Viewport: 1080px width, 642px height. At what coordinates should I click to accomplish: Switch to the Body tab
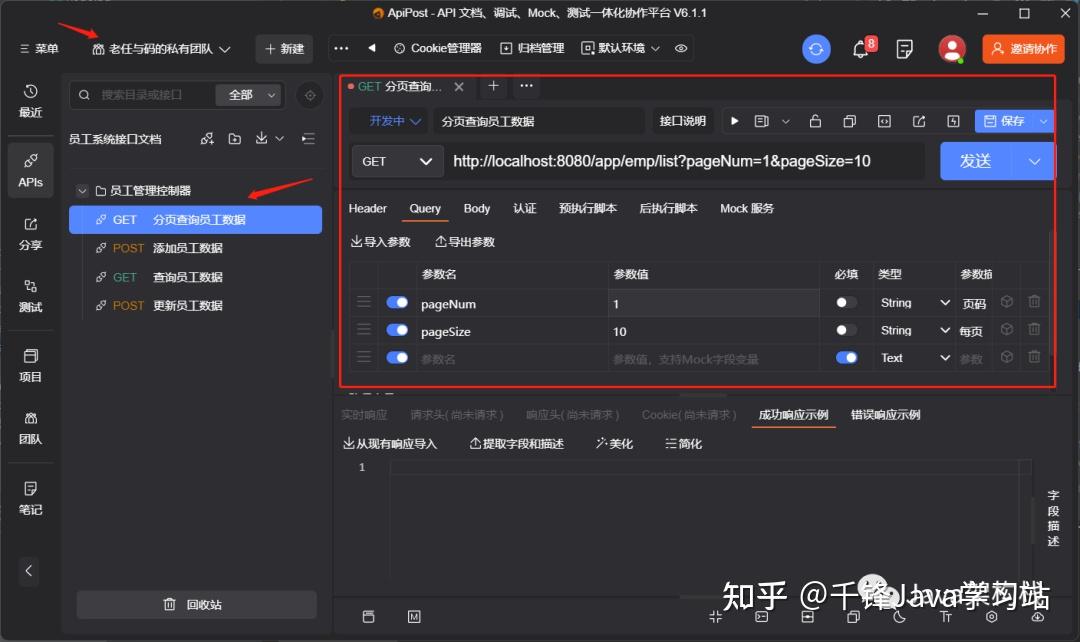(476, 208)
